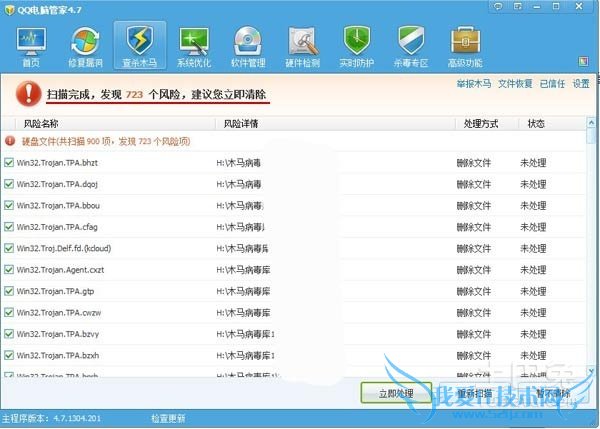Screen dimensions: 600x429
Task: Click scrollbar down arrow of risk list
Action: pos(591,371)
